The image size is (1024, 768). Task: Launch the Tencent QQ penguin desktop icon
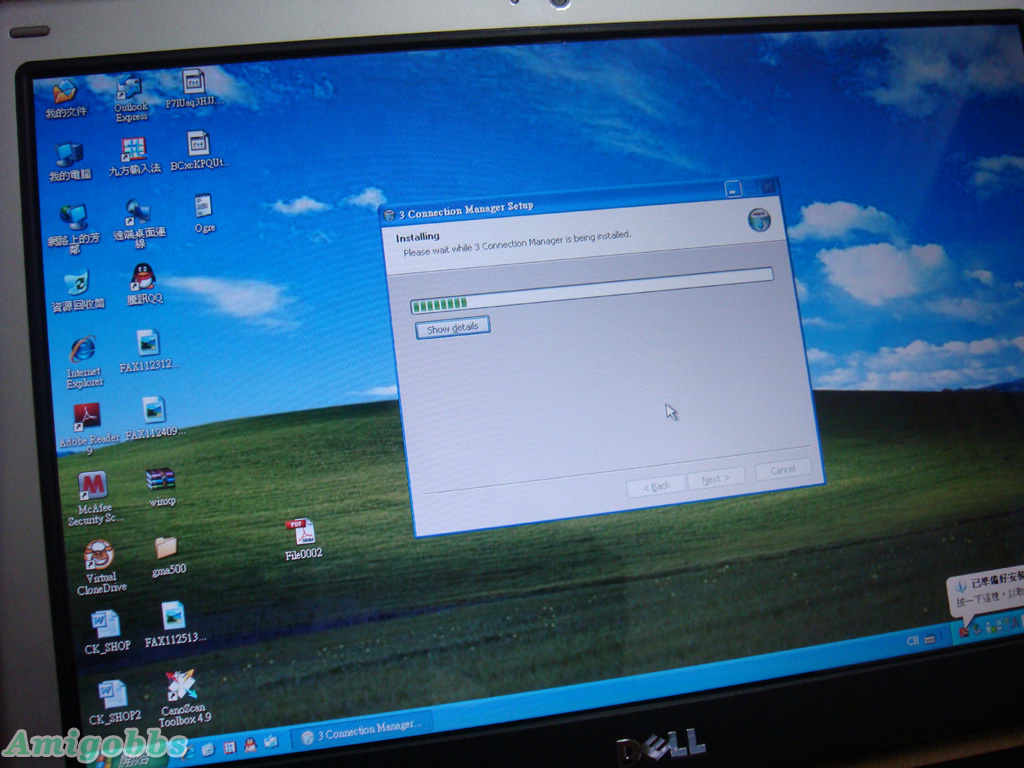click(143, 277)
